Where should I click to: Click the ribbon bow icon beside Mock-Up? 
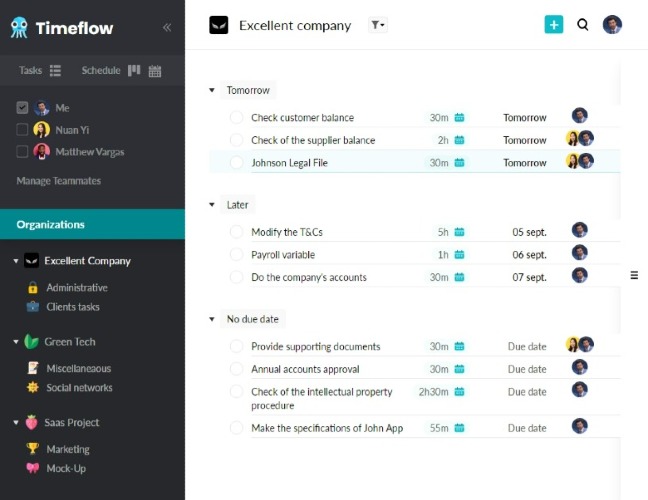click(x=33, y=468)
